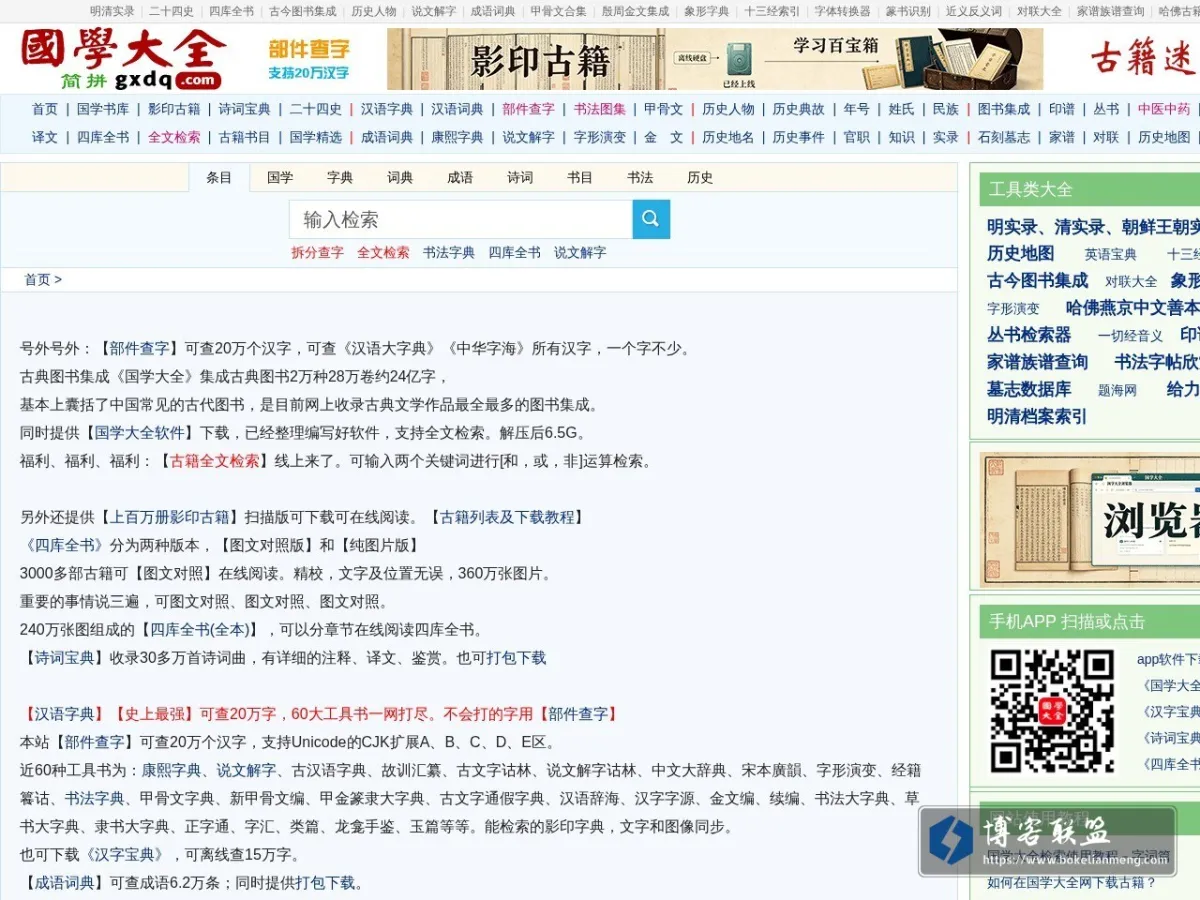Screen dimensions: 1200x900
Task: Open 国学大全软件 download link
Action: point(140,433)
